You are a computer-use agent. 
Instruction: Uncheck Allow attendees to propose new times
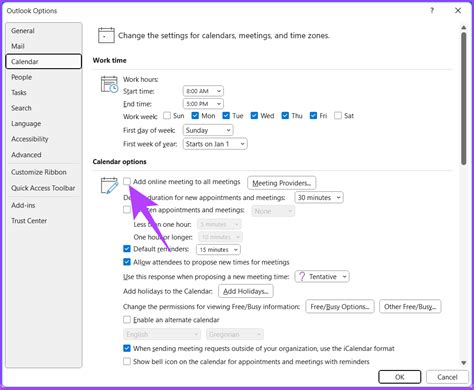coord(127,262)
